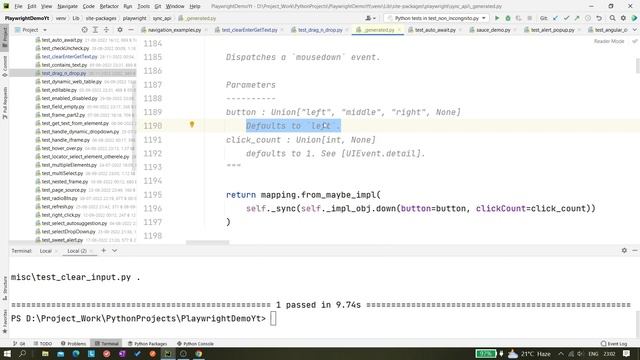The width and height of the screenshot is (640, 360).
Task: Open the File menu
Action: point(18,7)
